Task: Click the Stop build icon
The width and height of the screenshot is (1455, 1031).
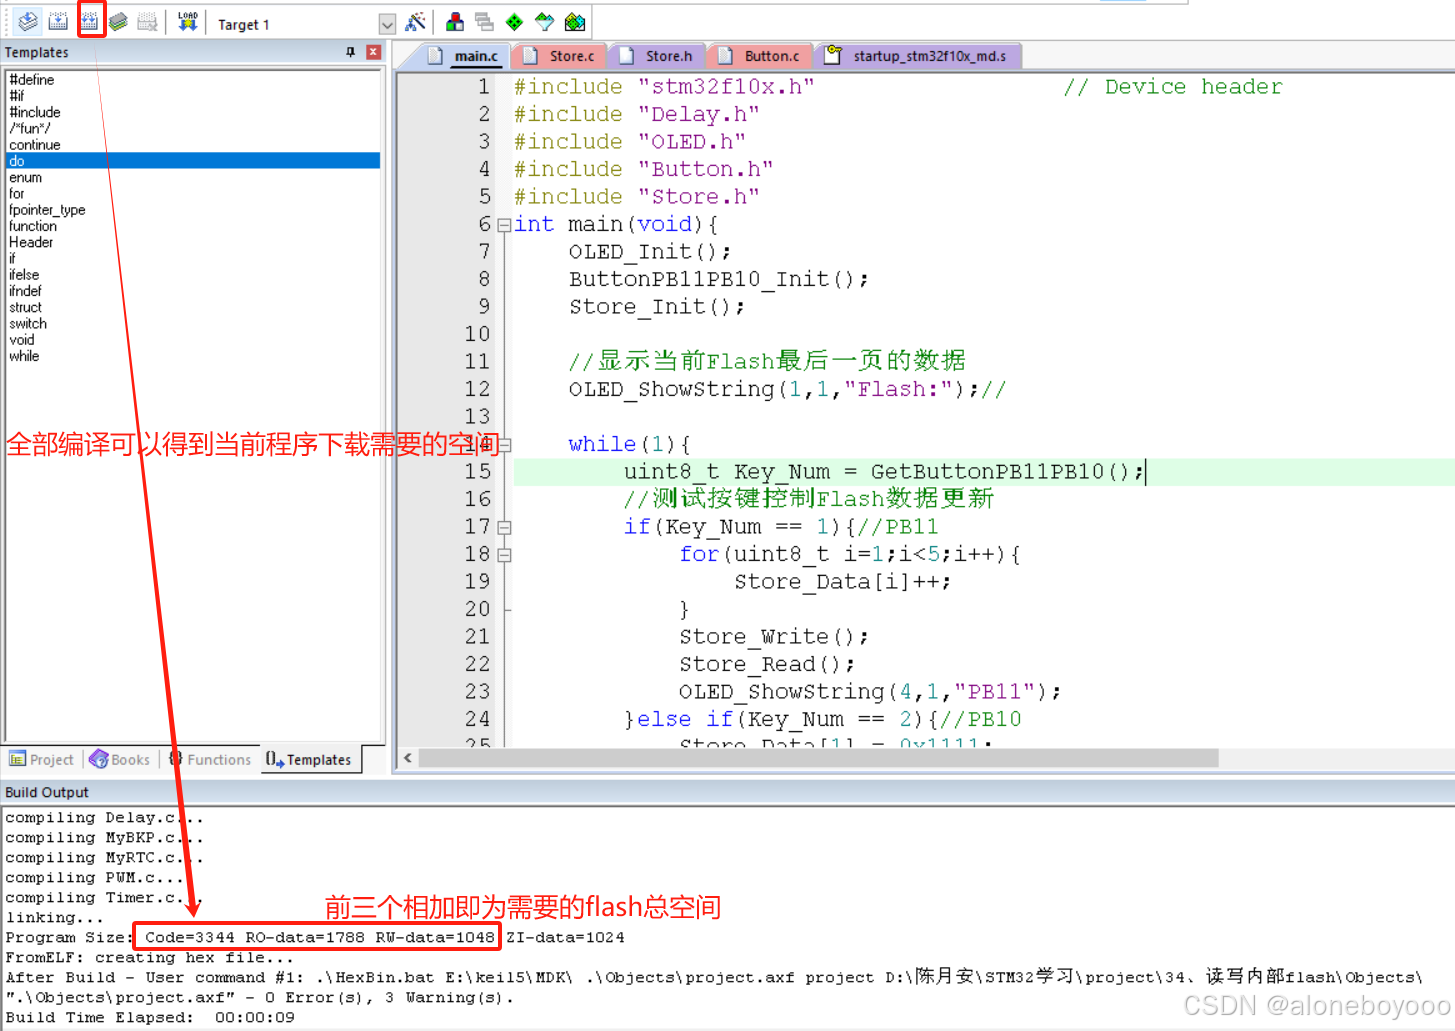Action: tap(147, 21)
